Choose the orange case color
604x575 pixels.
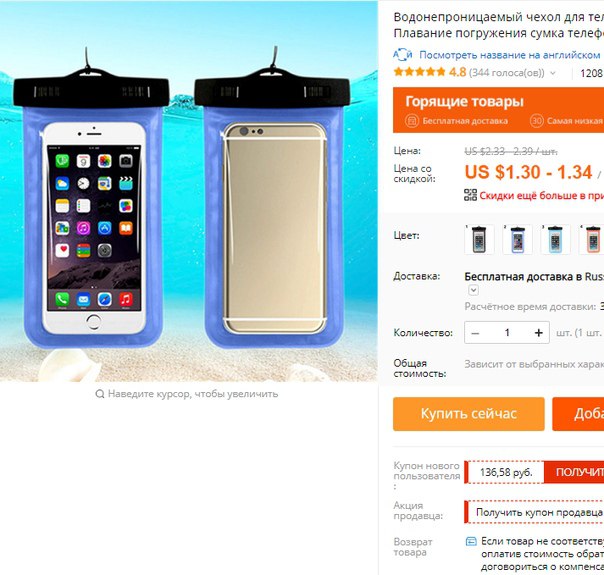click(591, 239)
